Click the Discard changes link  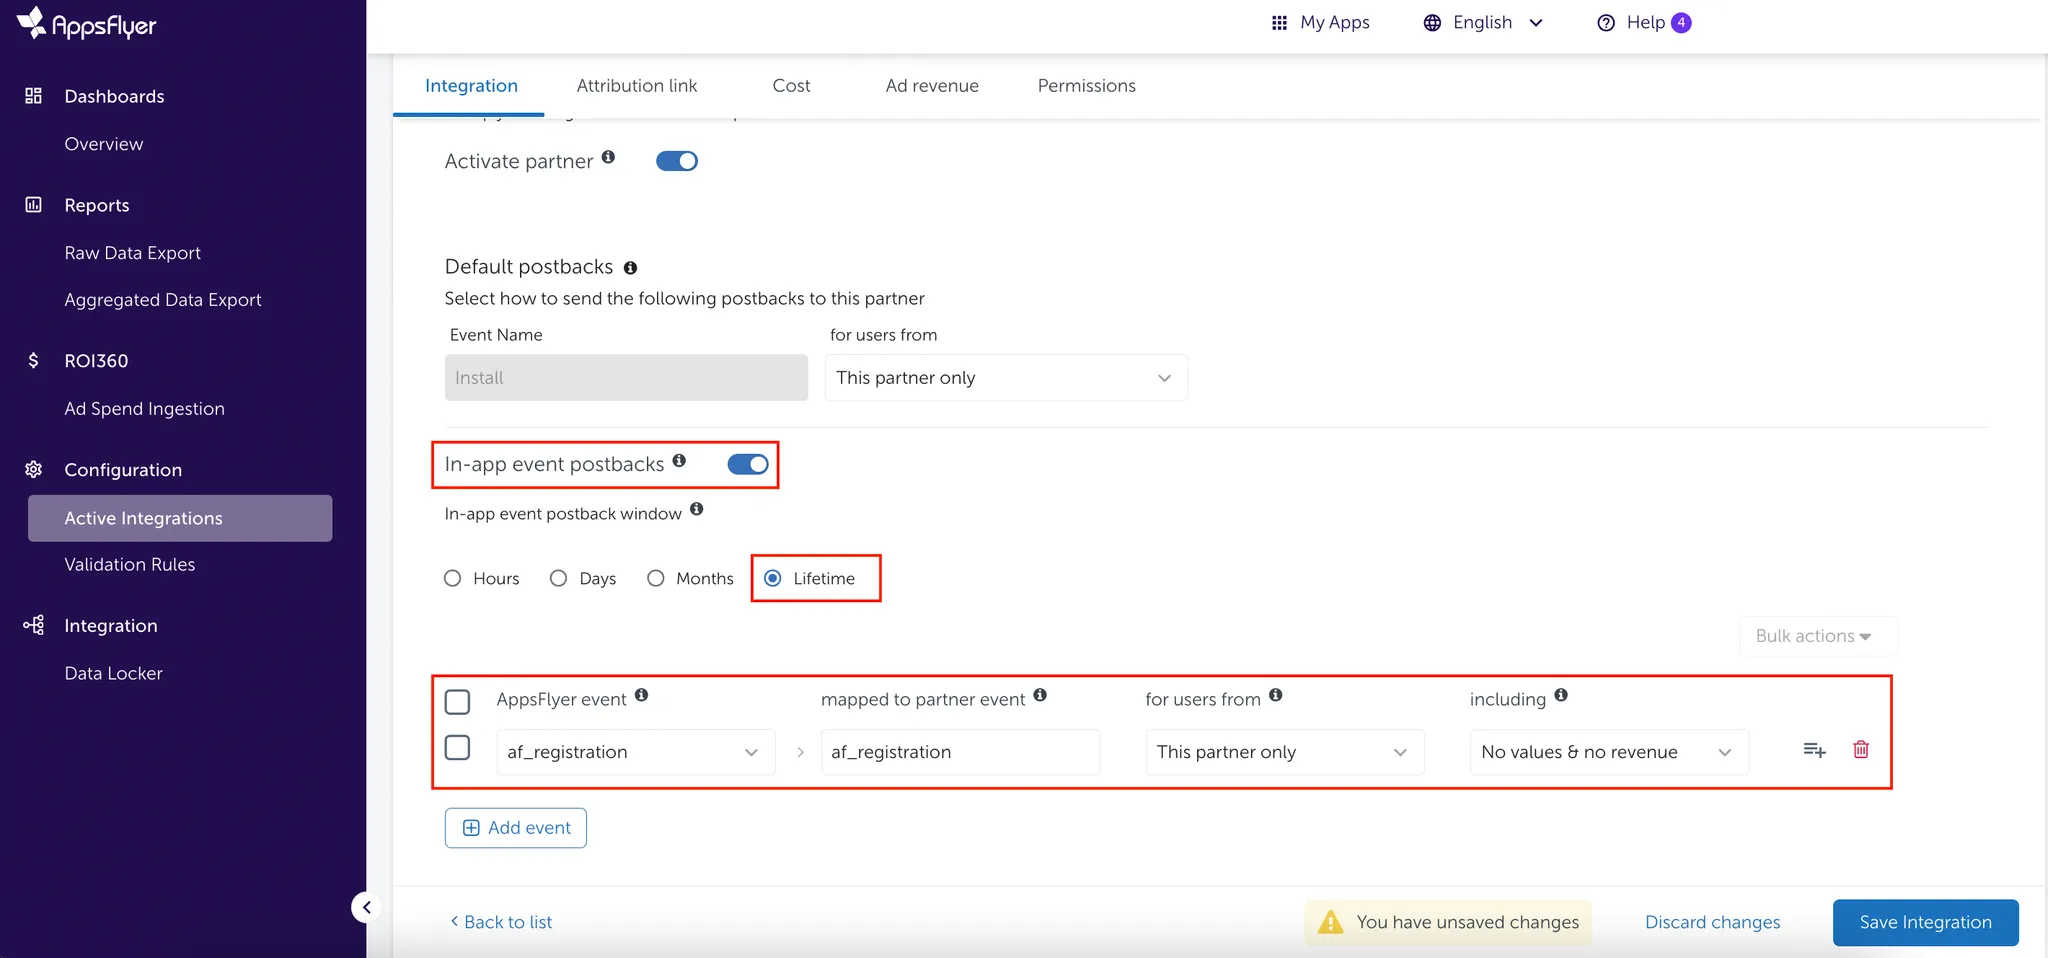tap(1712, 922)
